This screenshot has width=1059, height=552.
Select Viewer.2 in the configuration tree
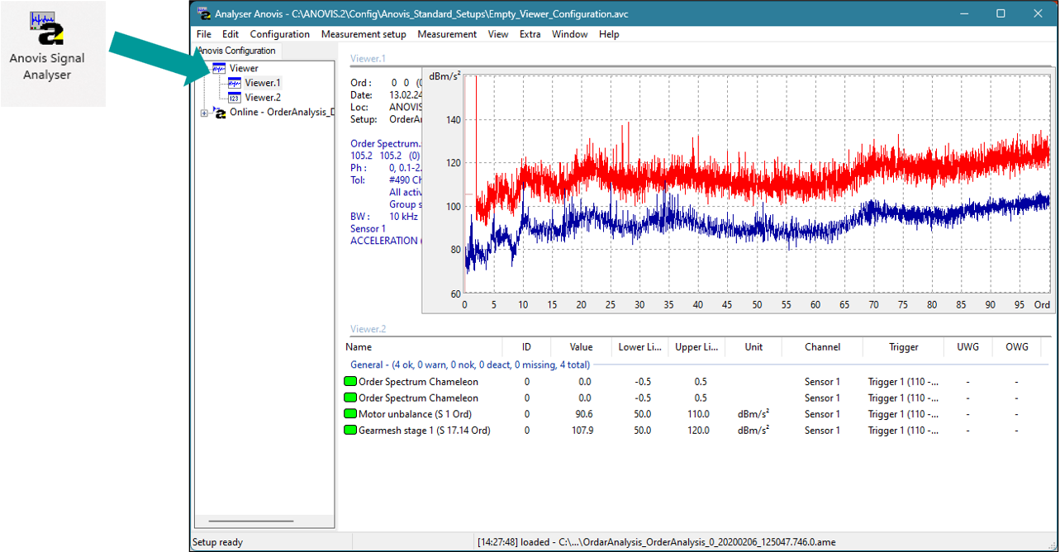click(x=262, y=98)
